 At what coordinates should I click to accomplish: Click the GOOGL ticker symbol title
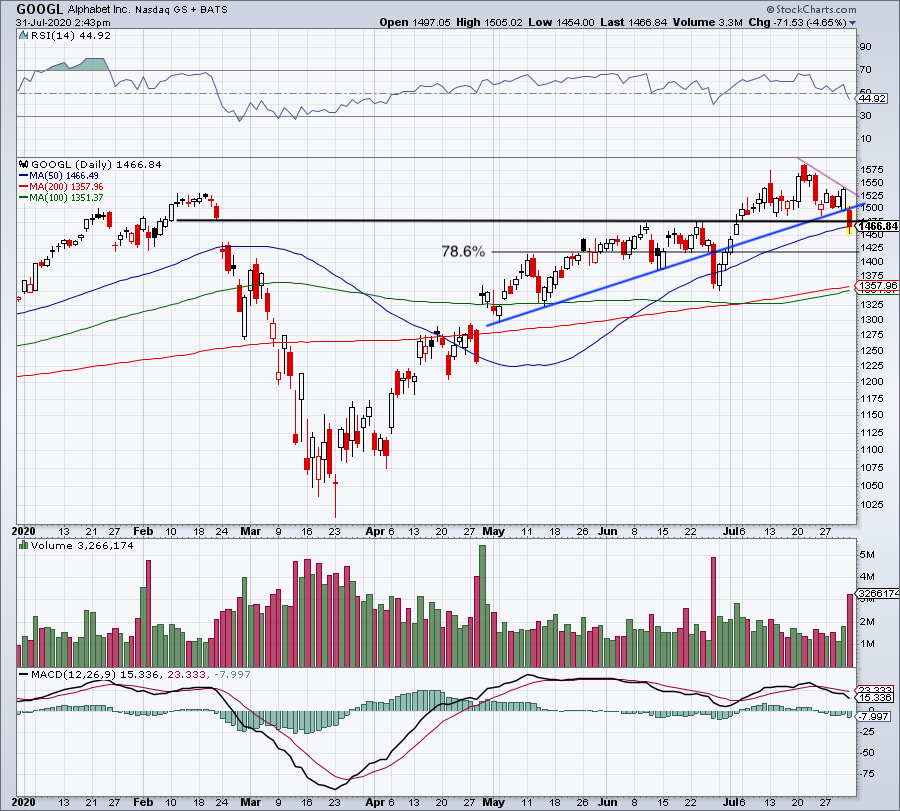[40, 9]
